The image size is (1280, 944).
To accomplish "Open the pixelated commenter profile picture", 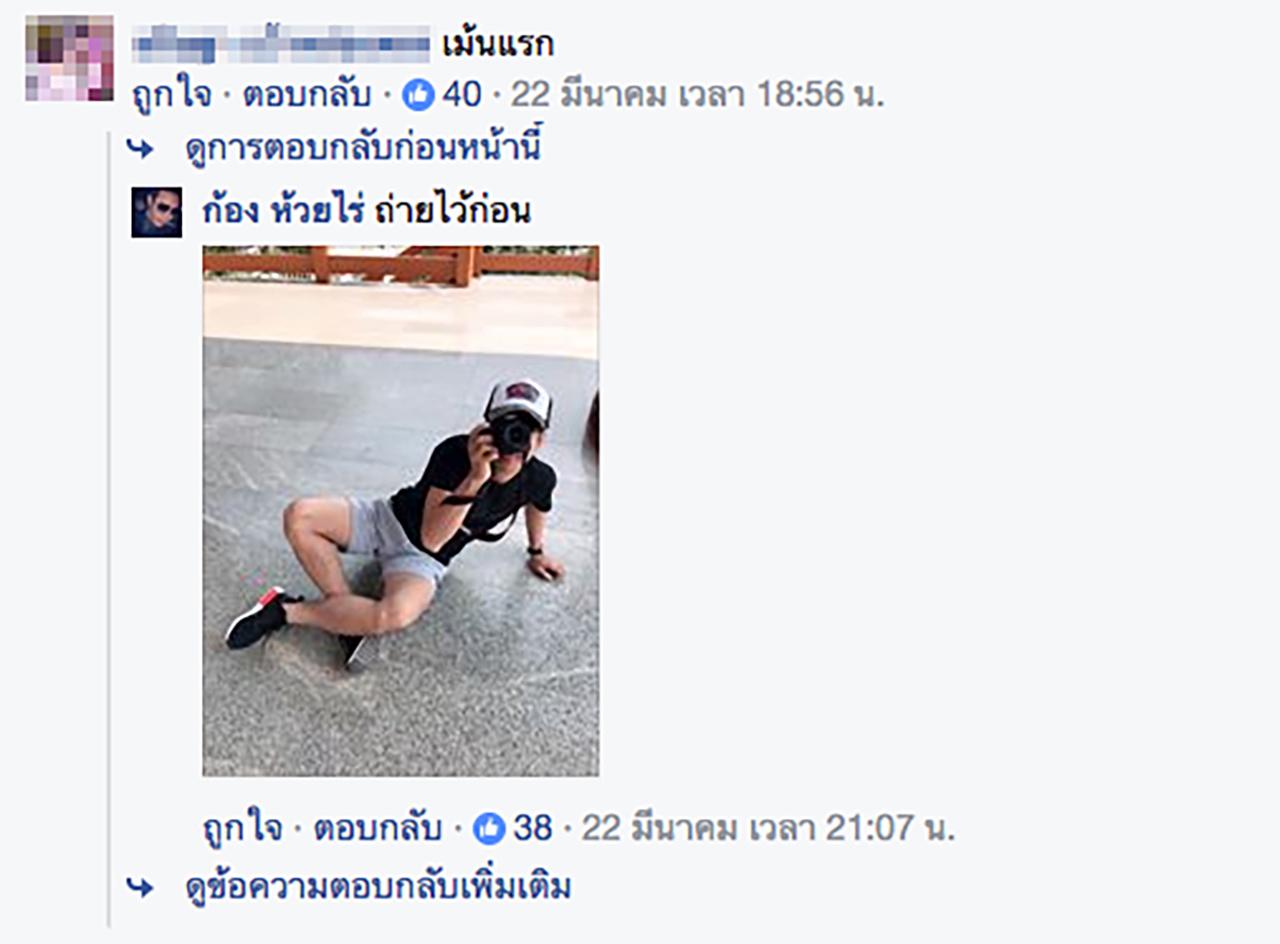I will (x=69, y=58).
